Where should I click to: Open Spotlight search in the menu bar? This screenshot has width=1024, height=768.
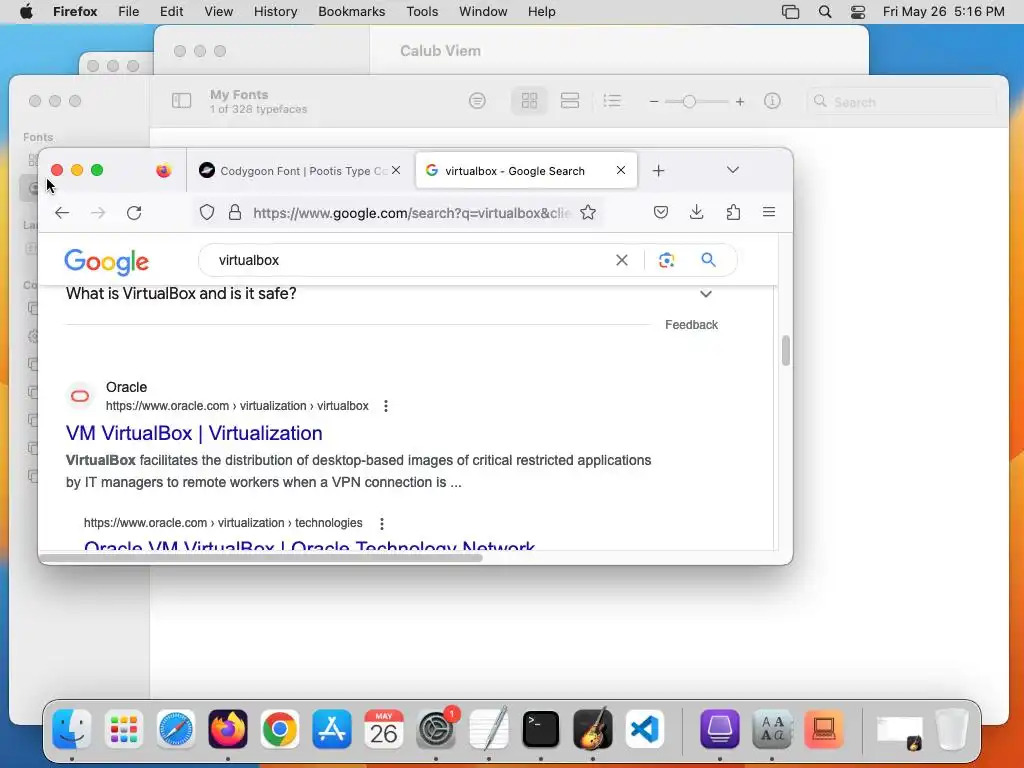point(825,12)
